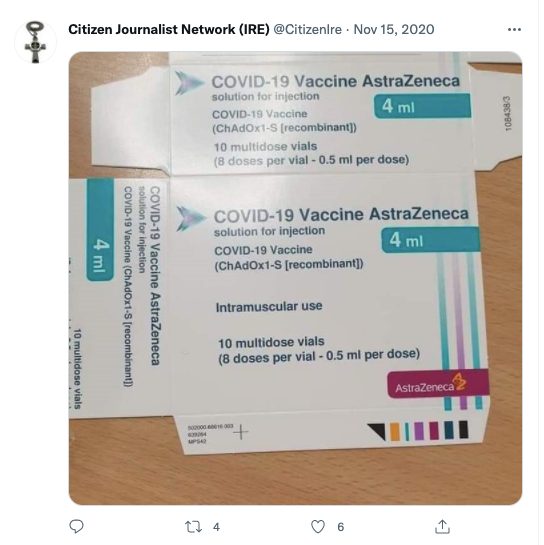
Task: Click the upper teal 4 ml label in photo
Action: [422, 106]
